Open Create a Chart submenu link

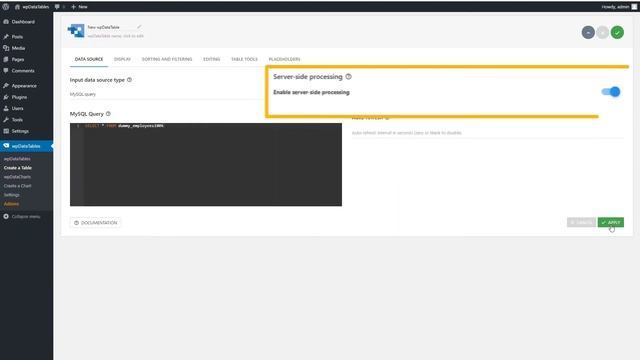click(x=18, y=186)
